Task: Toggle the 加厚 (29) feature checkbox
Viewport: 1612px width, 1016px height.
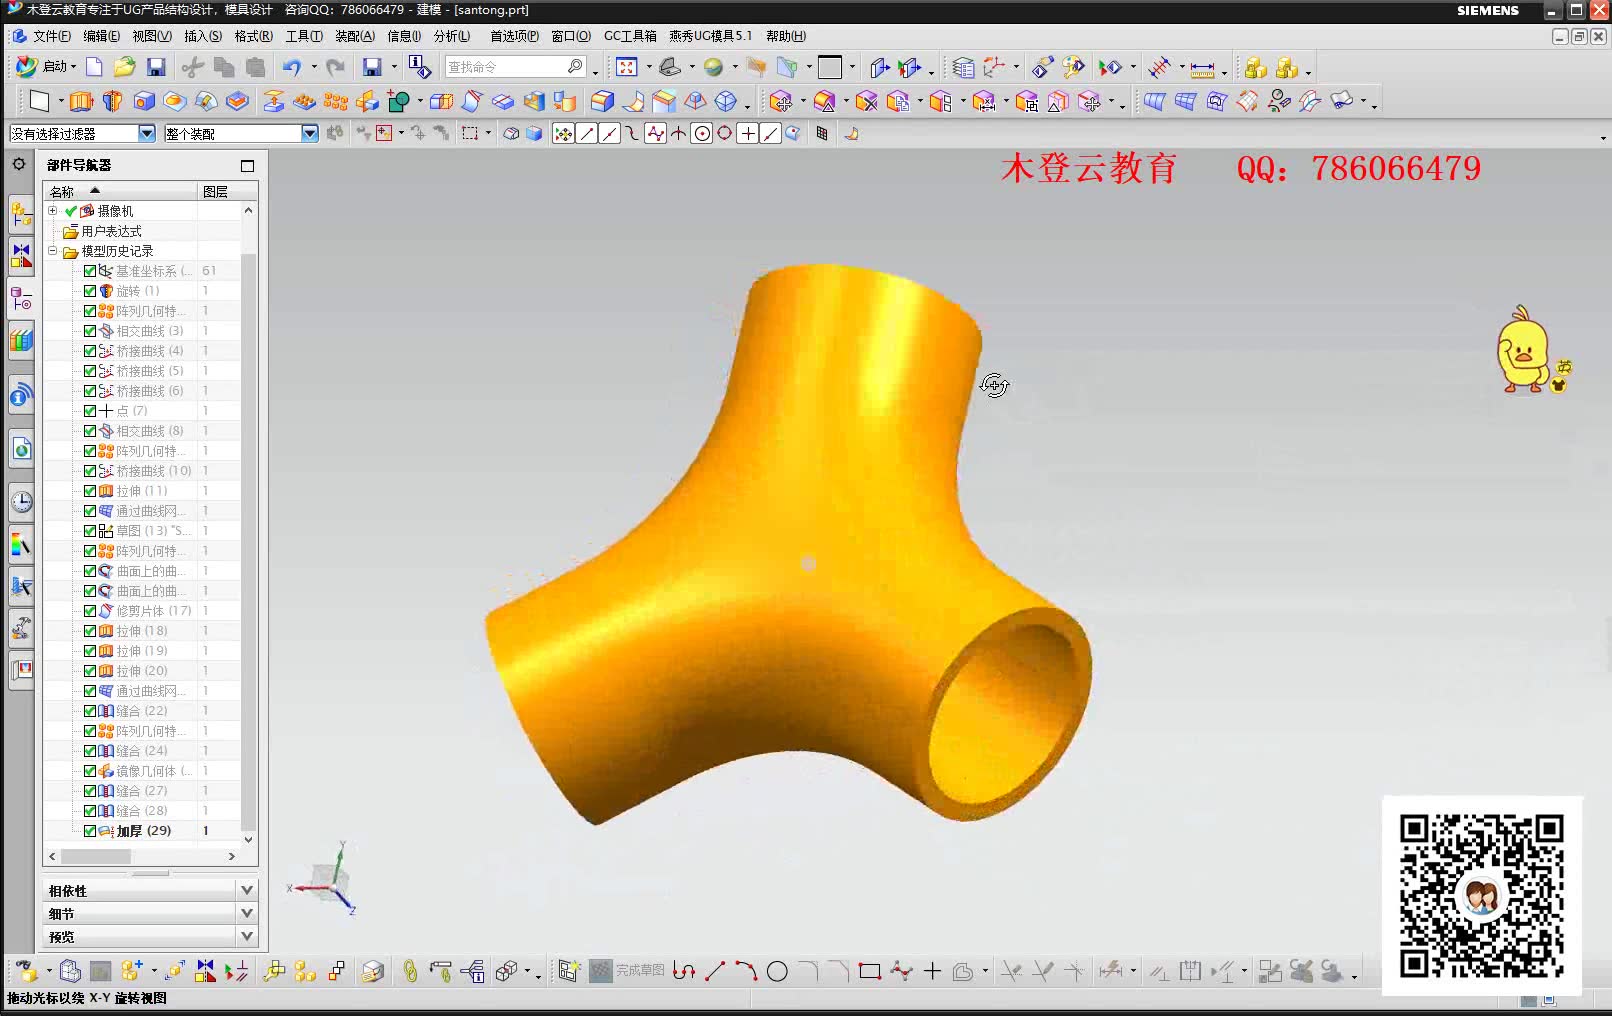Action: (90, 831)
